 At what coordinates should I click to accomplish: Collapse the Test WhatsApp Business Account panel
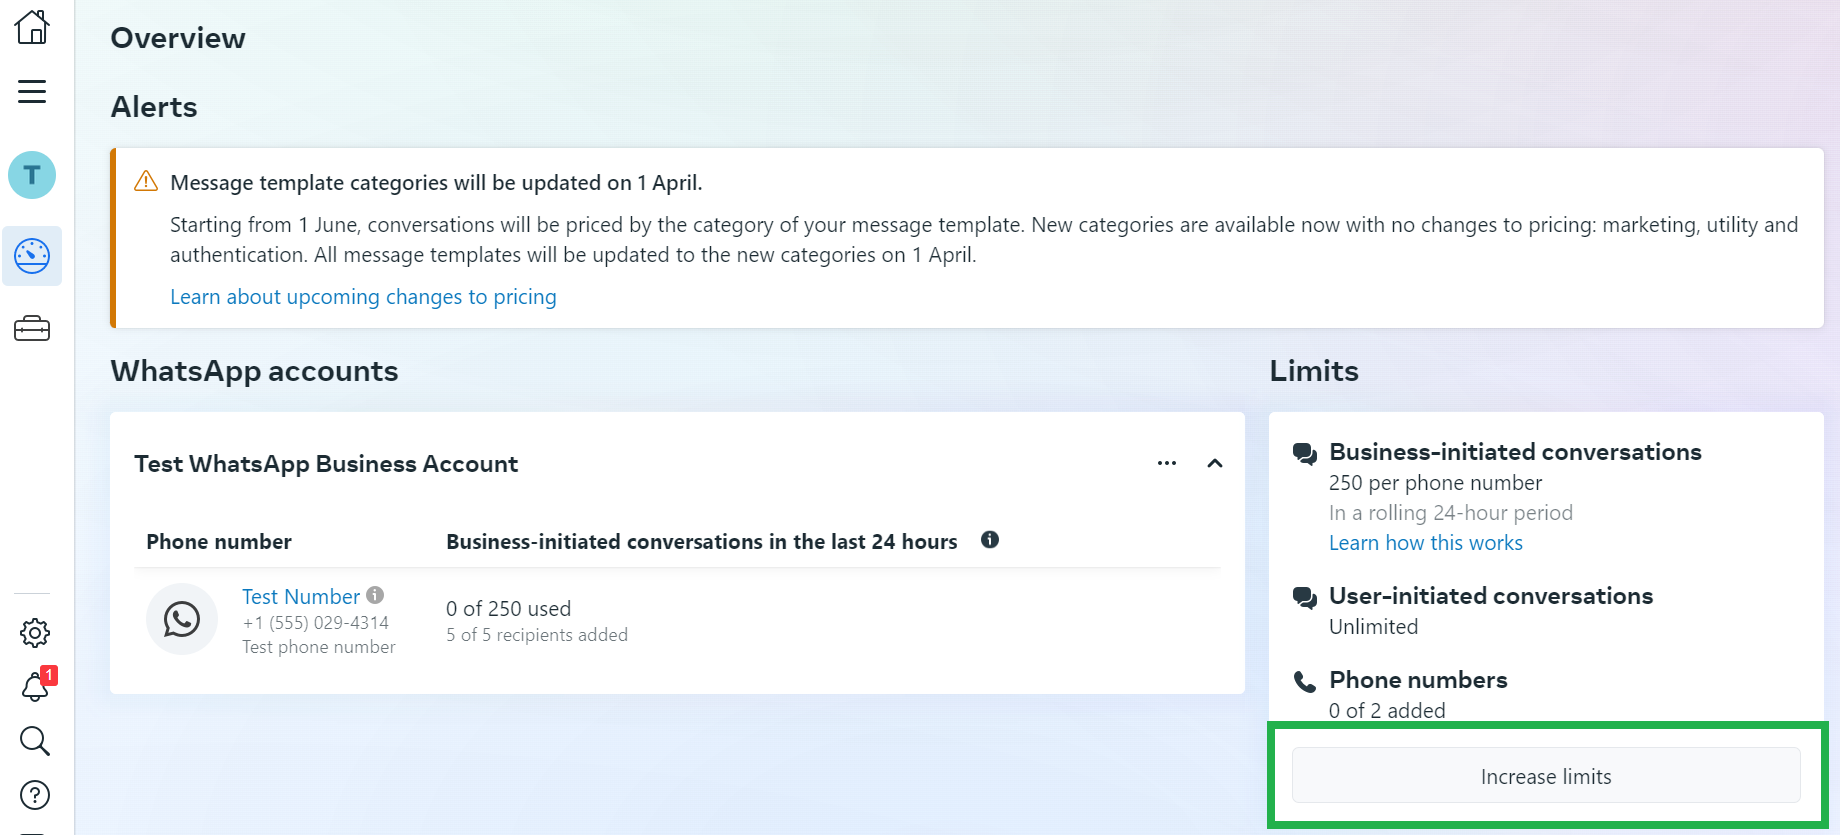pos(1215,463)
